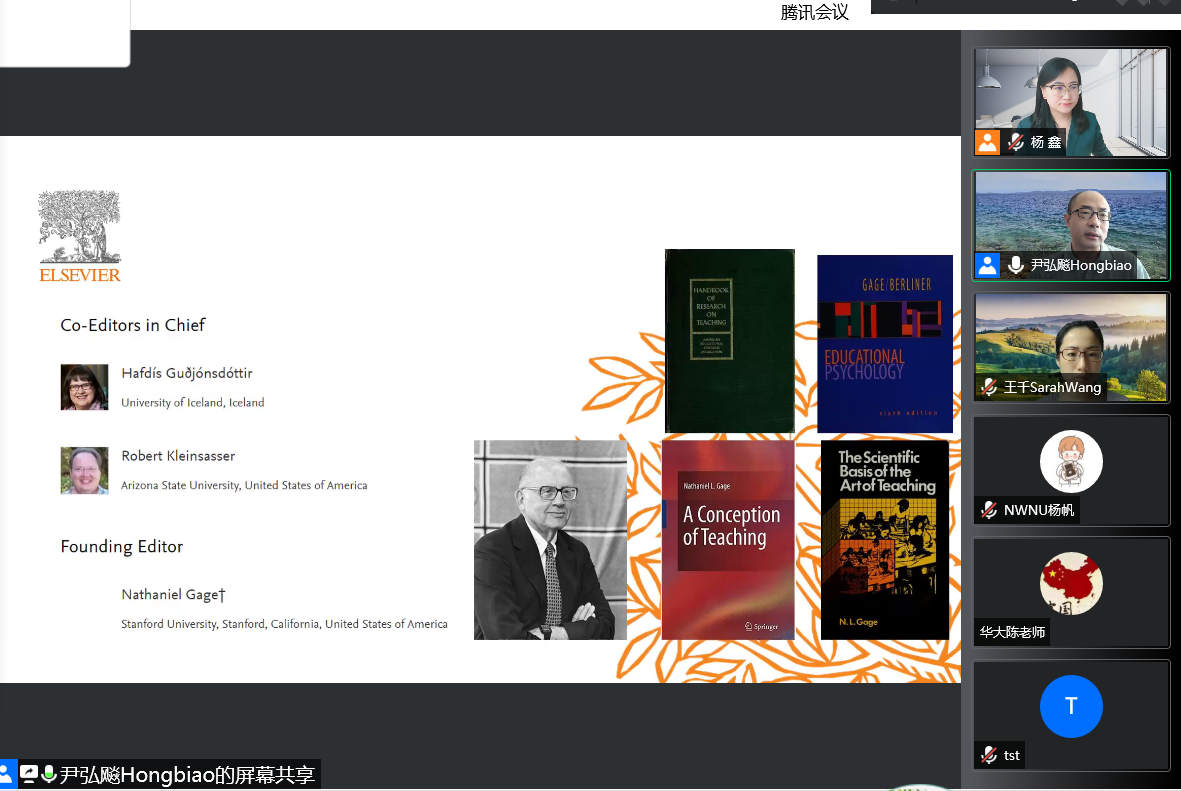Click the muted microphone icon for 杨鑫
The height and width of the screenshot is (791, 1181).
pyautogui.click(x=1016, y=142)
